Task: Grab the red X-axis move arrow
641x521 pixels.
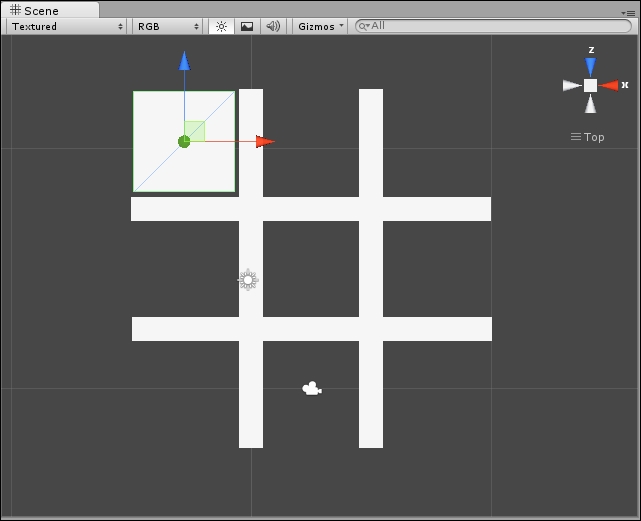Action: [x=265, y=141]
